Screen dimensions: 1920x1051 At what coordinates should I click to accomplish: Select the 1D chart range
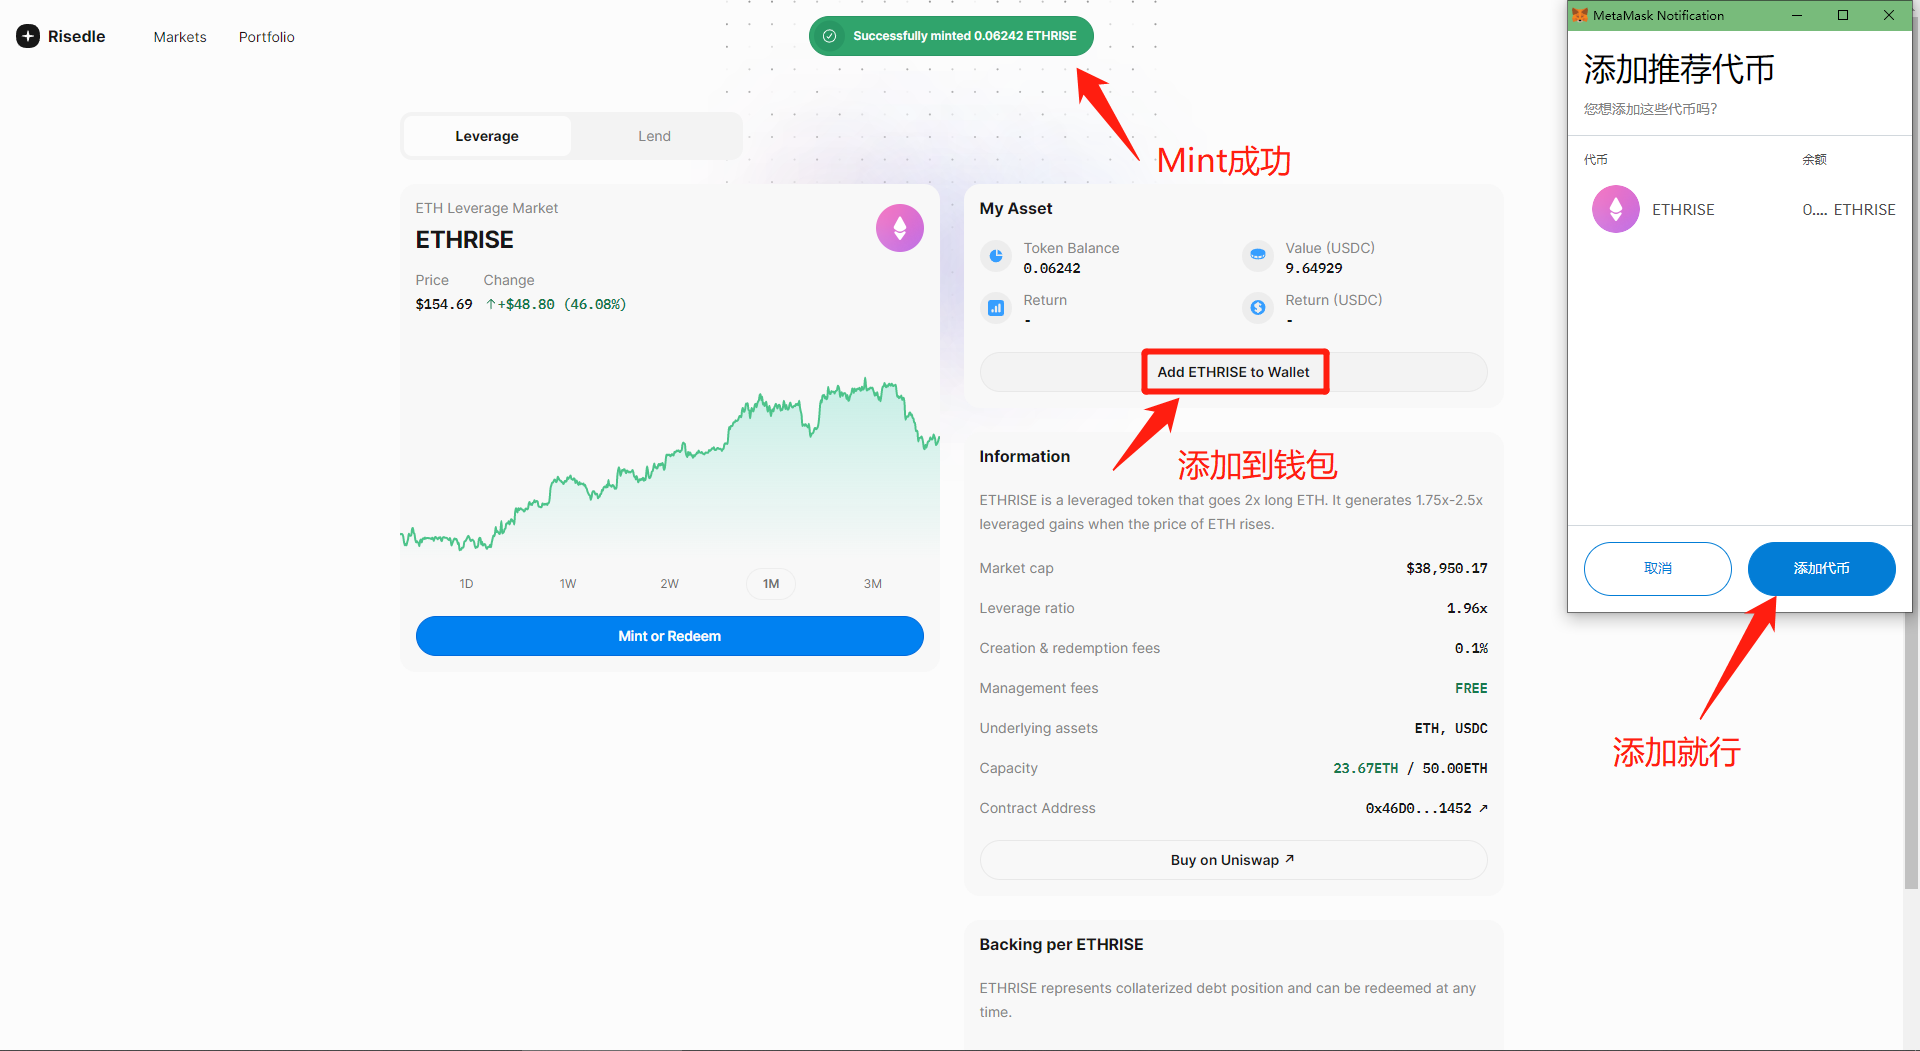pos(466,584)
